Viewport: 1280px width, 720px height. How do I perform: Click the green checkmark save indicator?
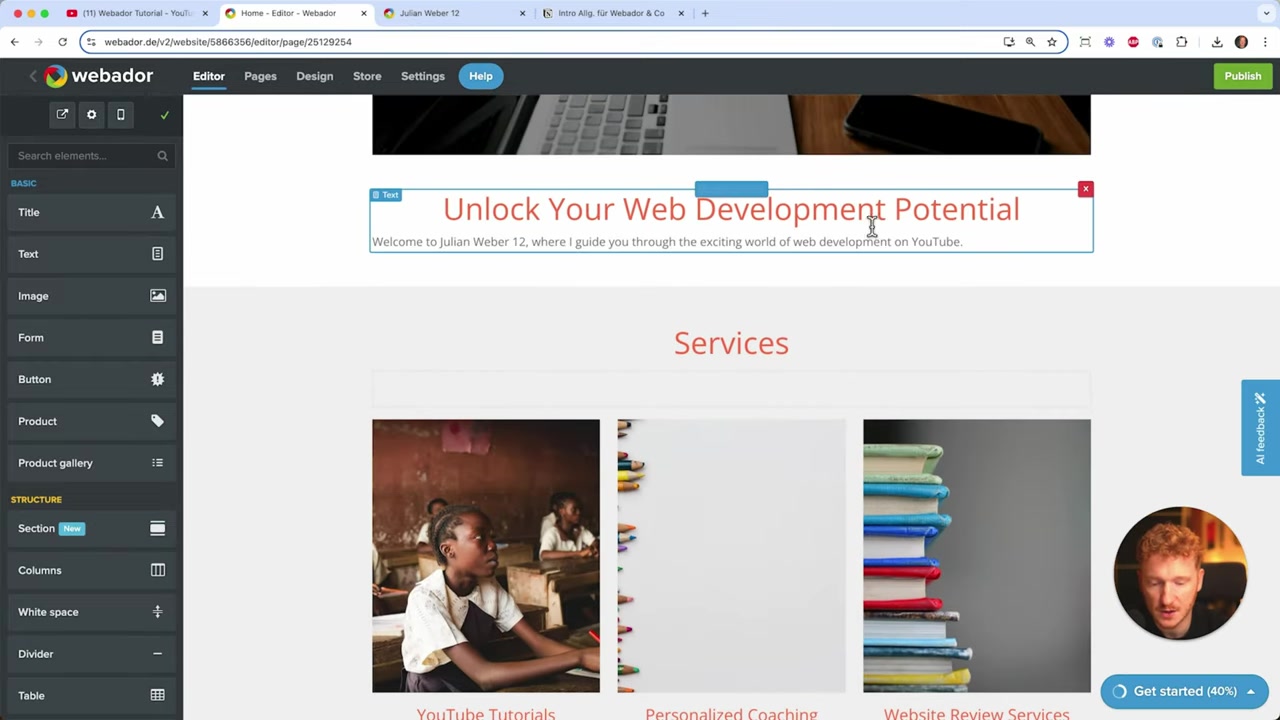(165, 115)
